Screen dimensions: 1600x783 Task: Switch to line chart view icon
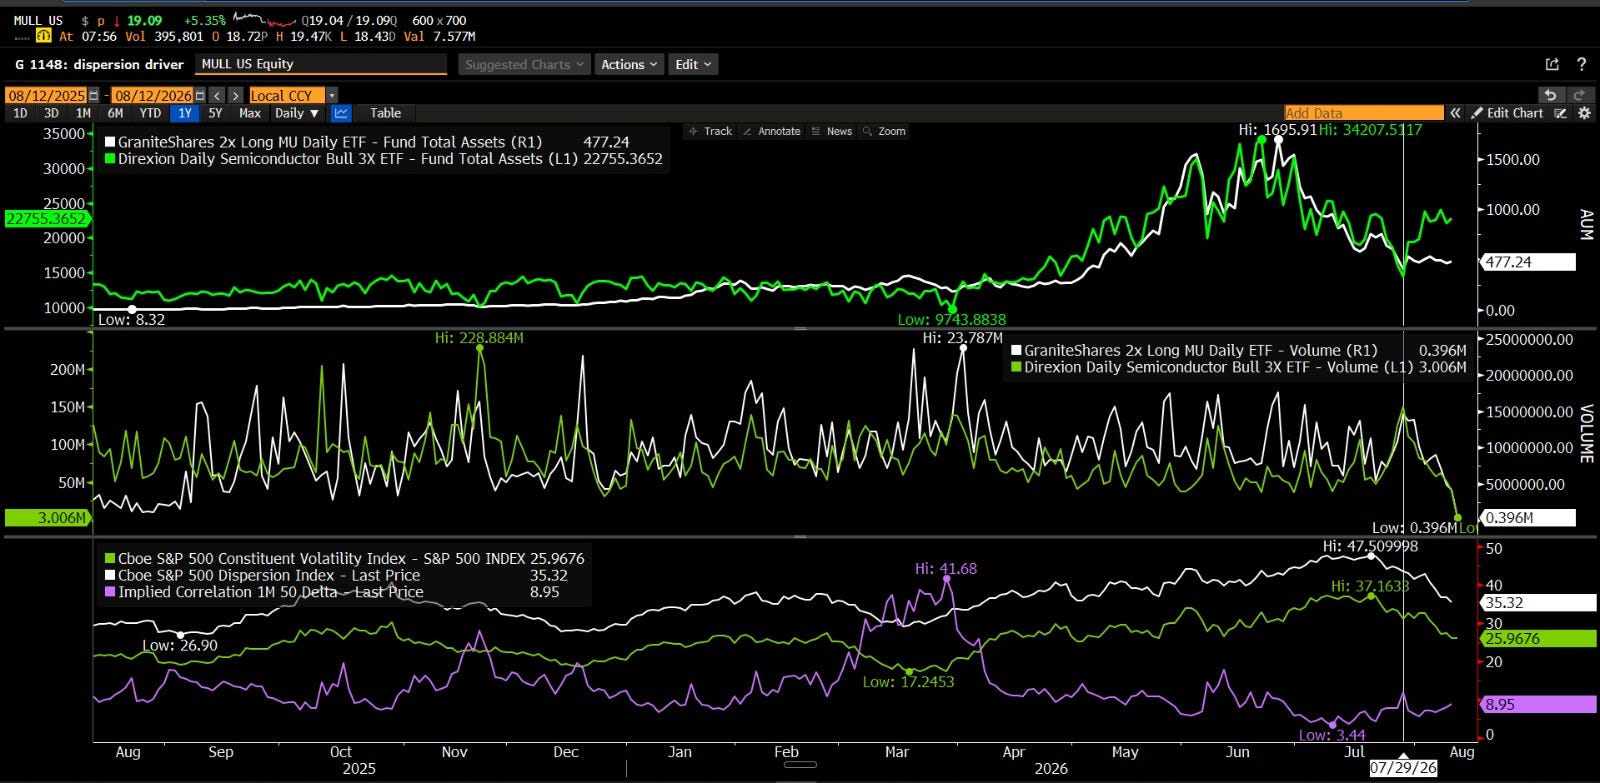[341, 113]
